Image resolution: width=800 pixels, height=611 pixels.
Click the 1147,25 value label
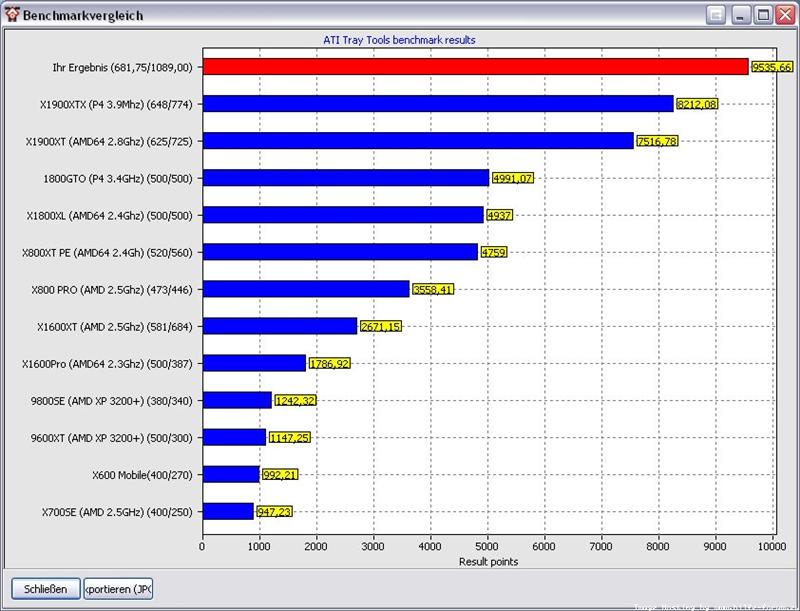(290, 438)
